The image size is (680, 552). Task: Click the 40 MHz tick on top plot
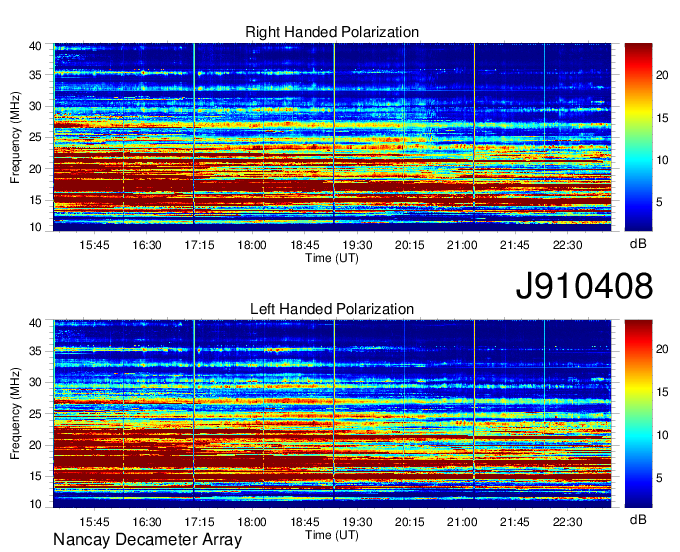click(35, 46)
